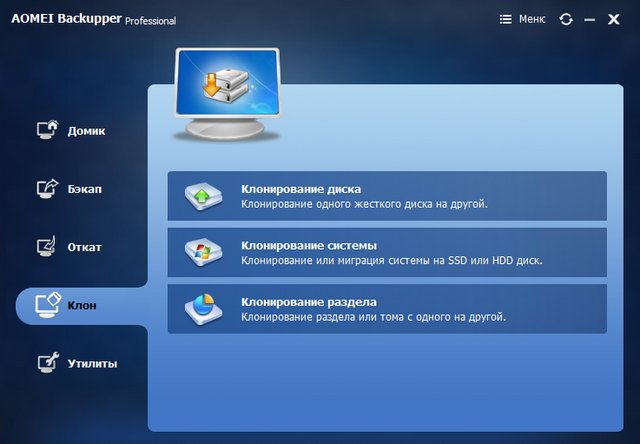Select the Утилиты tab label
Image resolution: width=640 pixels, height=444 pixels.
click(x=92, y=364)
